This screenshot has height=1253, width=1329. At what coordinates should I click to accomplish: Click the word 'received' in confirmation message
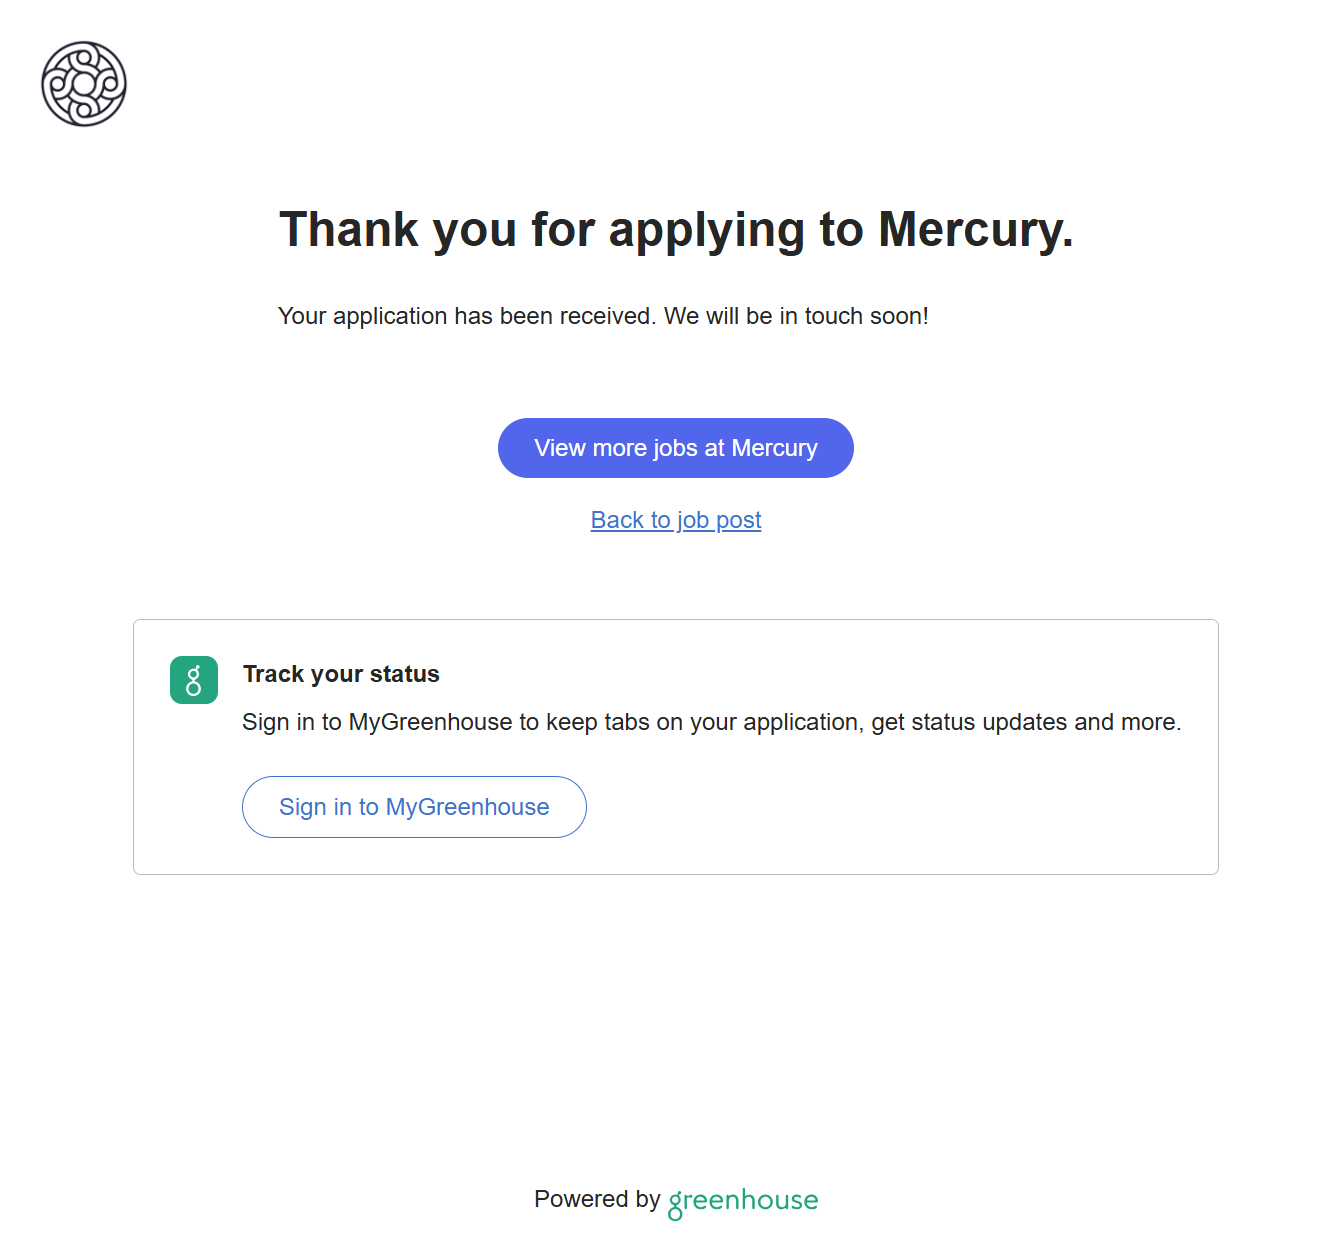point(605,316)
